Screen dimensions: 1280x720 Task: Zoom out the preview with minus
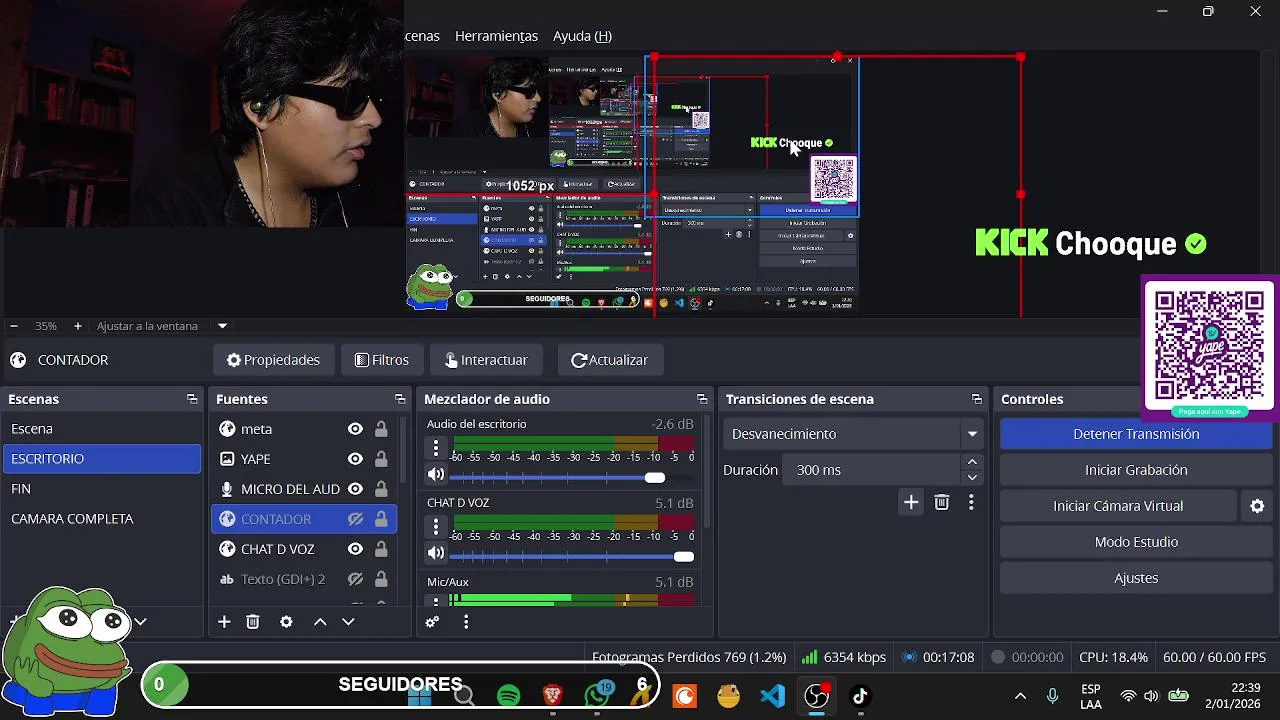14,326
